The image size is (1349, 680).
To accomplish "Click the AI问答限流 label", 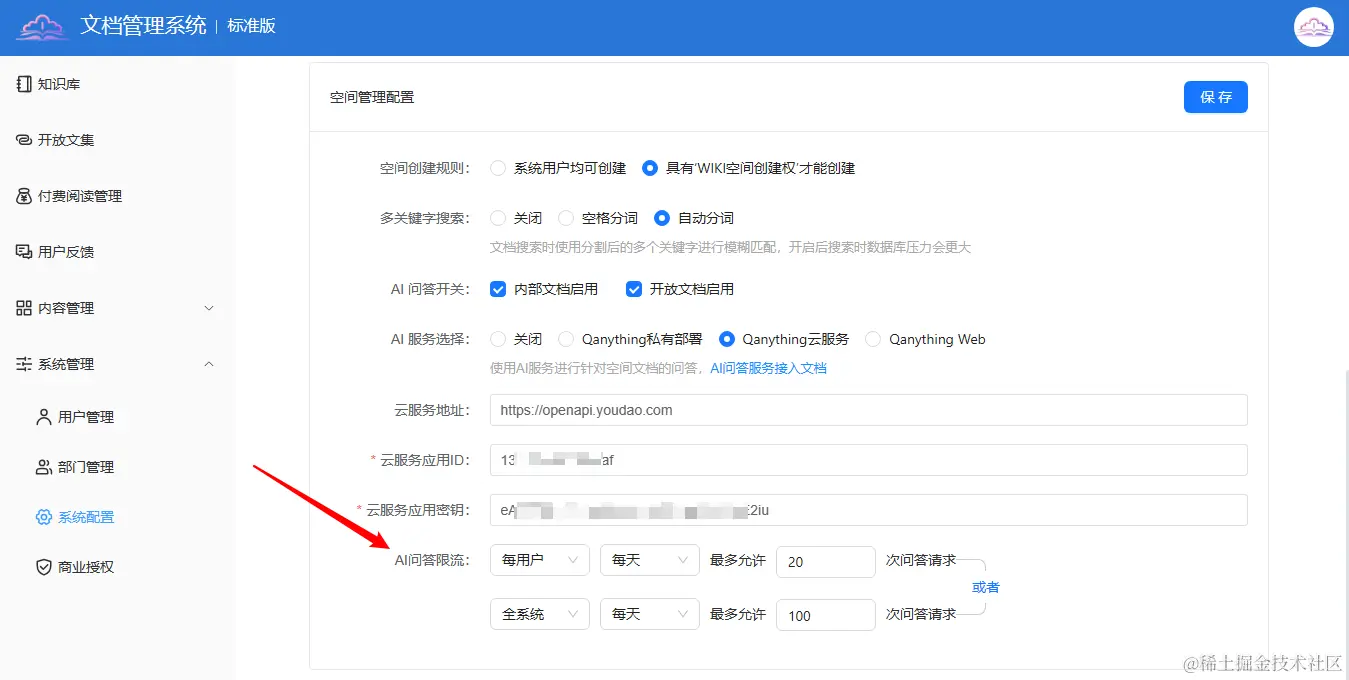I will (432, 560).
